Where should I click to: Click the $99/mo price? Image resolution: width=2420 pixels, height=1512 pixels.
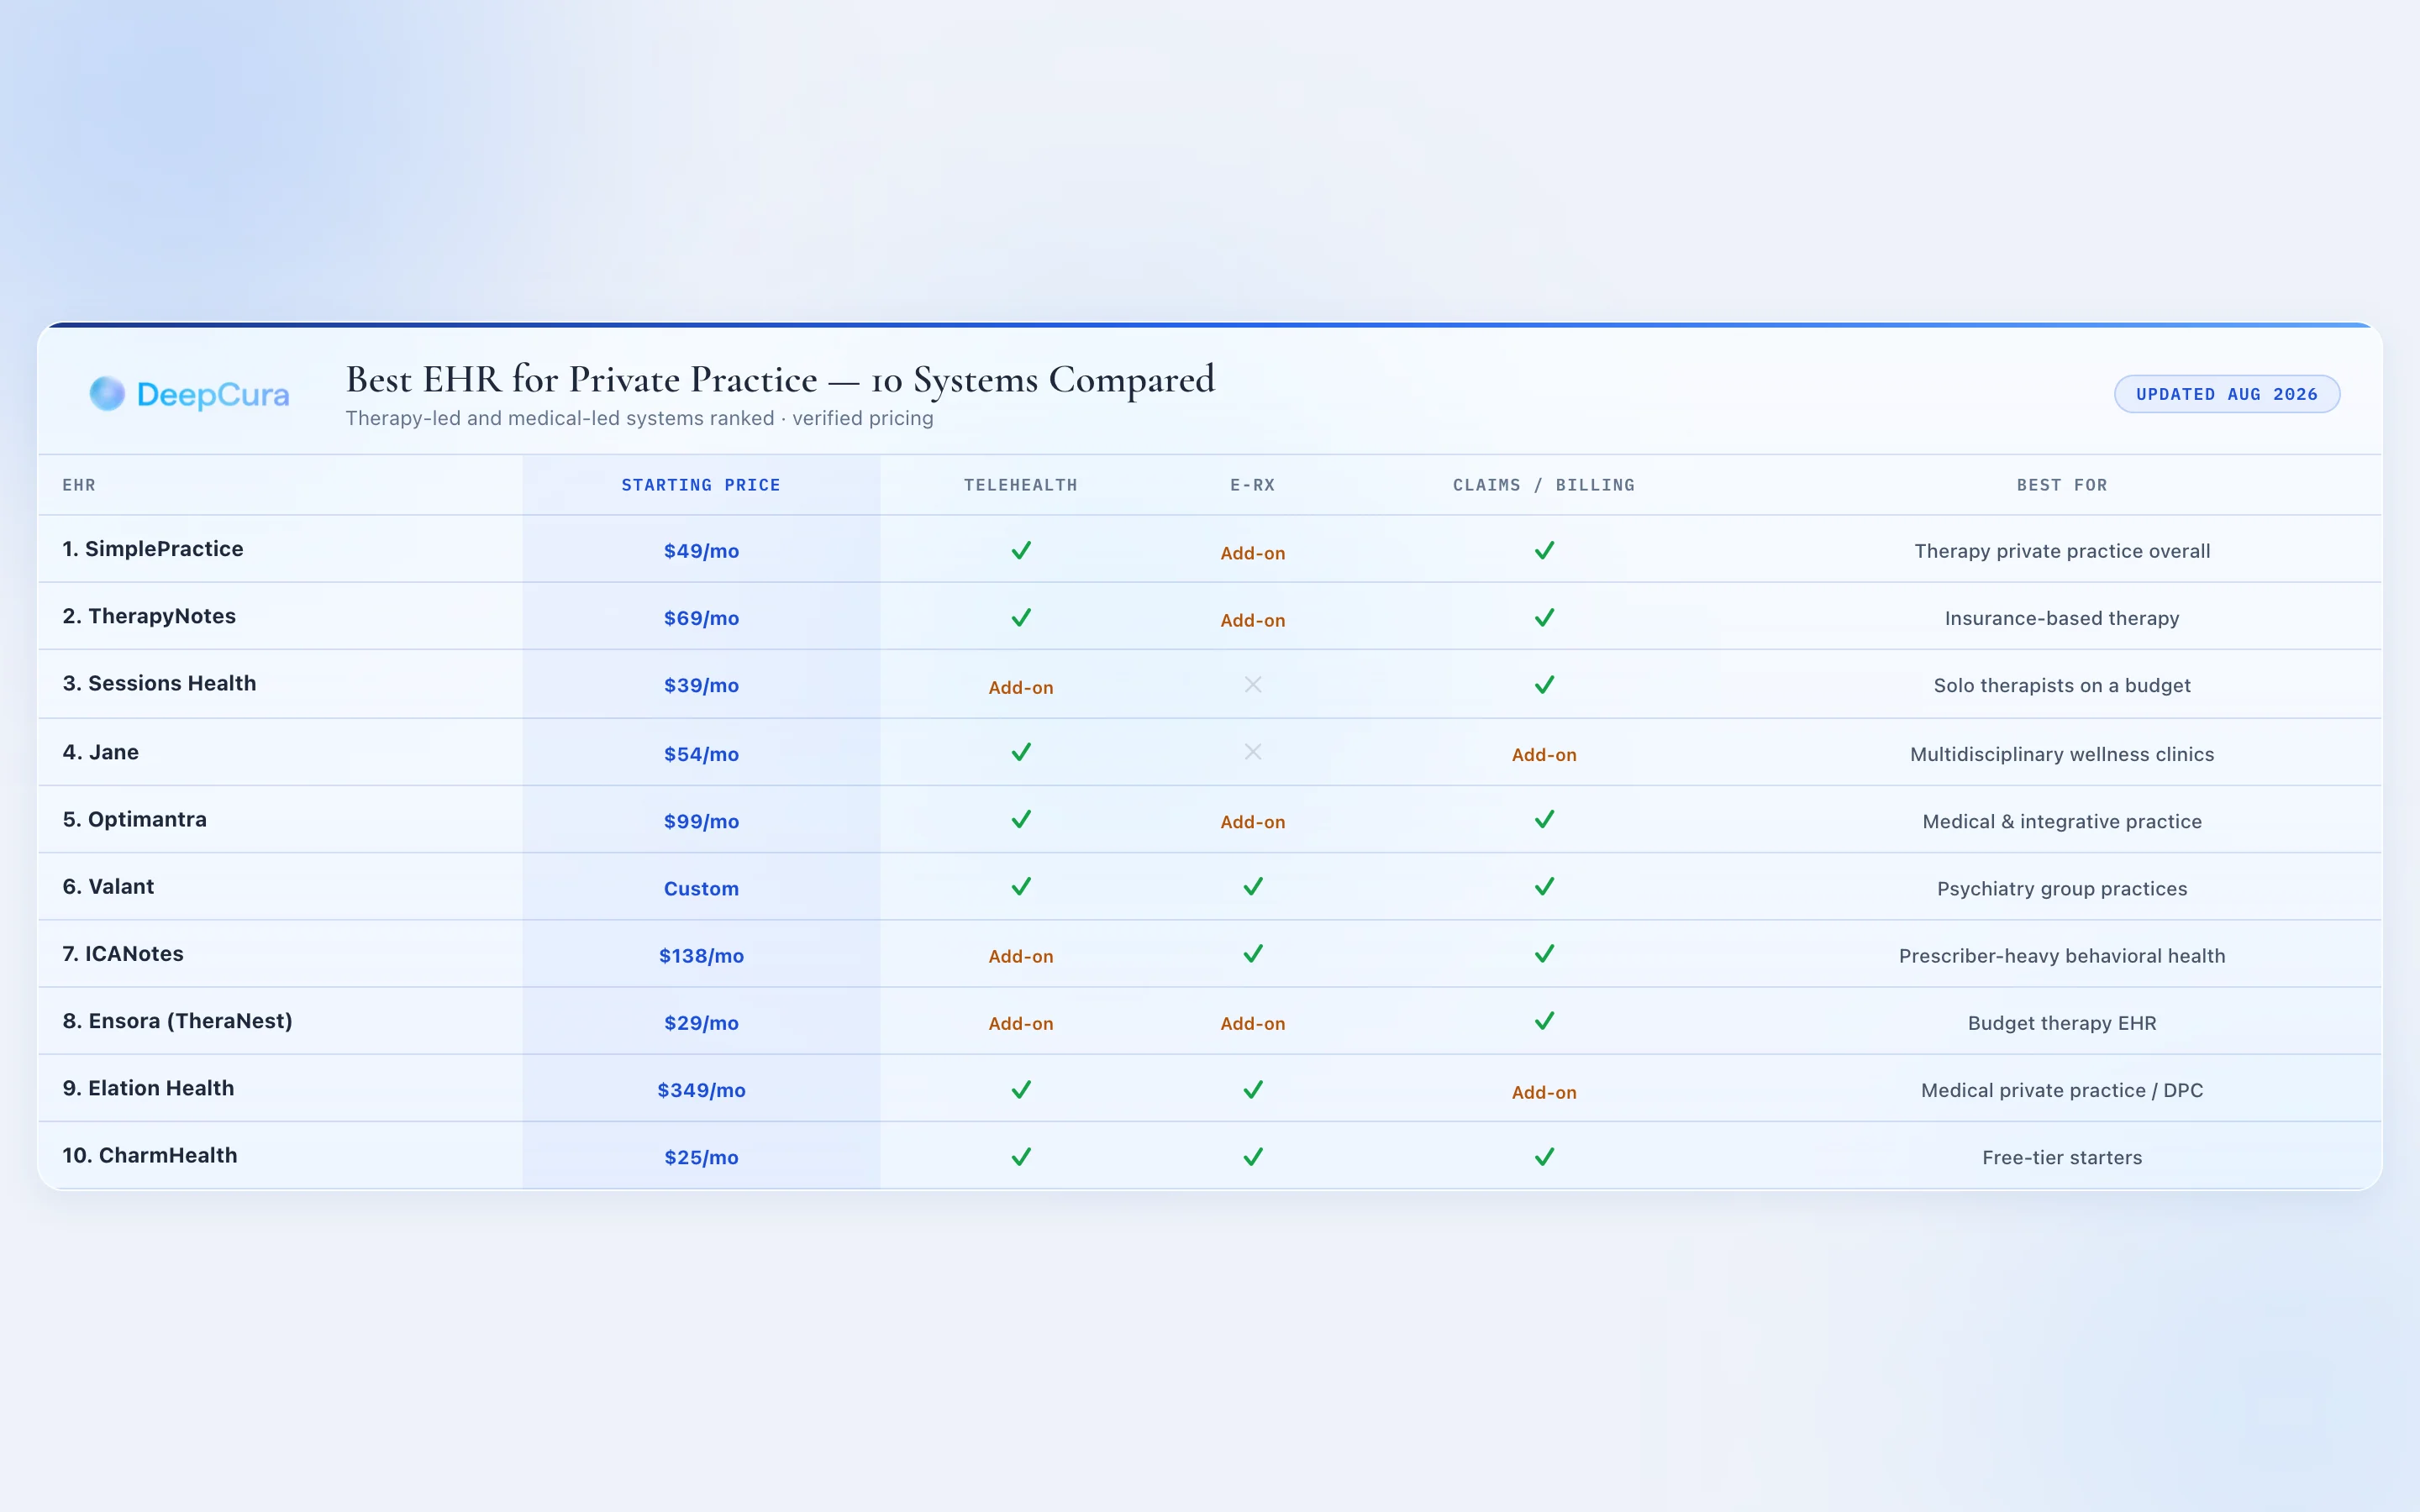point(701,821)
